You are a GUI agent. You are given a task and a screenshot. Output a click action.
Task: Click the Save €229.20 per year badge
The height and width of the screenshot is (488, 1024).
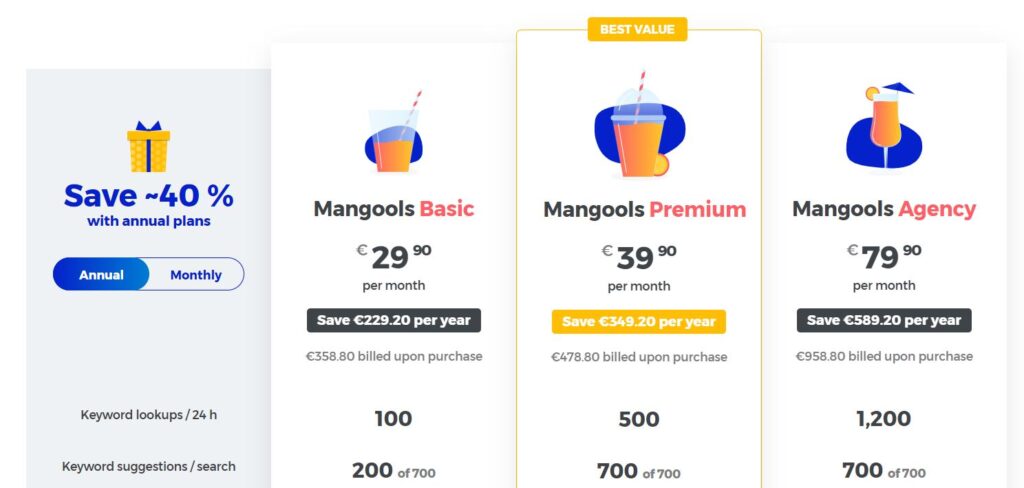393,320
